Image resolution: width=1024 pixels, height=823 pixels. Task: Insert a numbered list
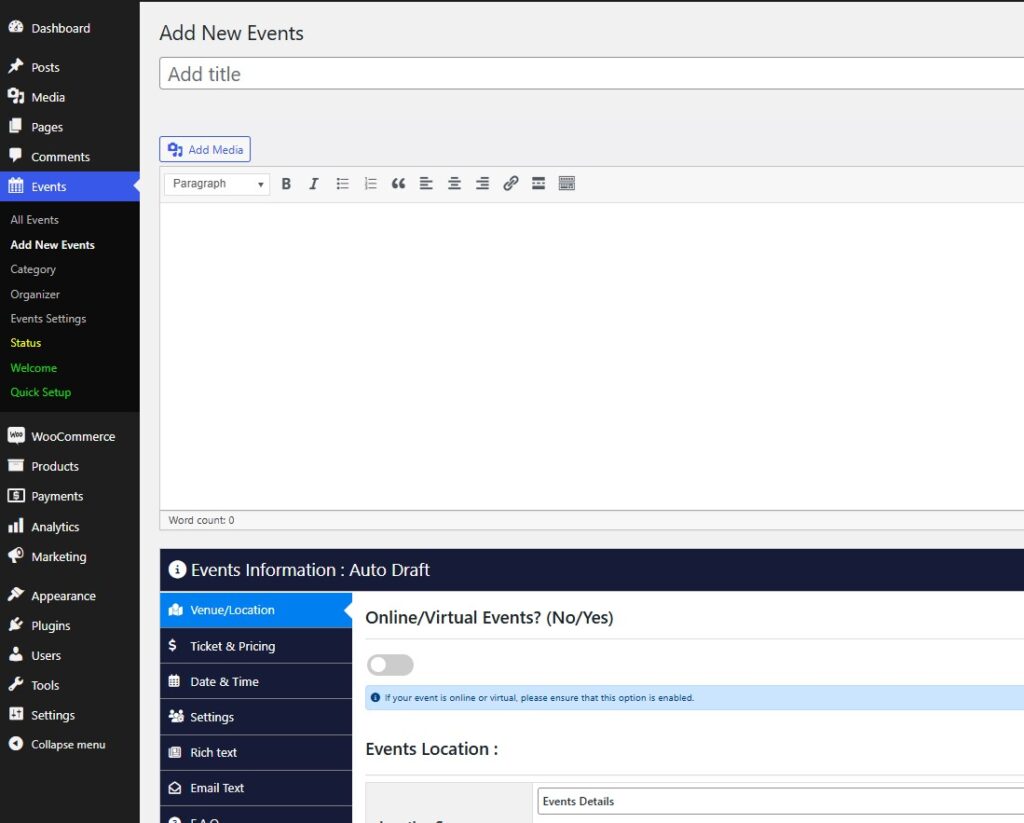tap(370, 184)
